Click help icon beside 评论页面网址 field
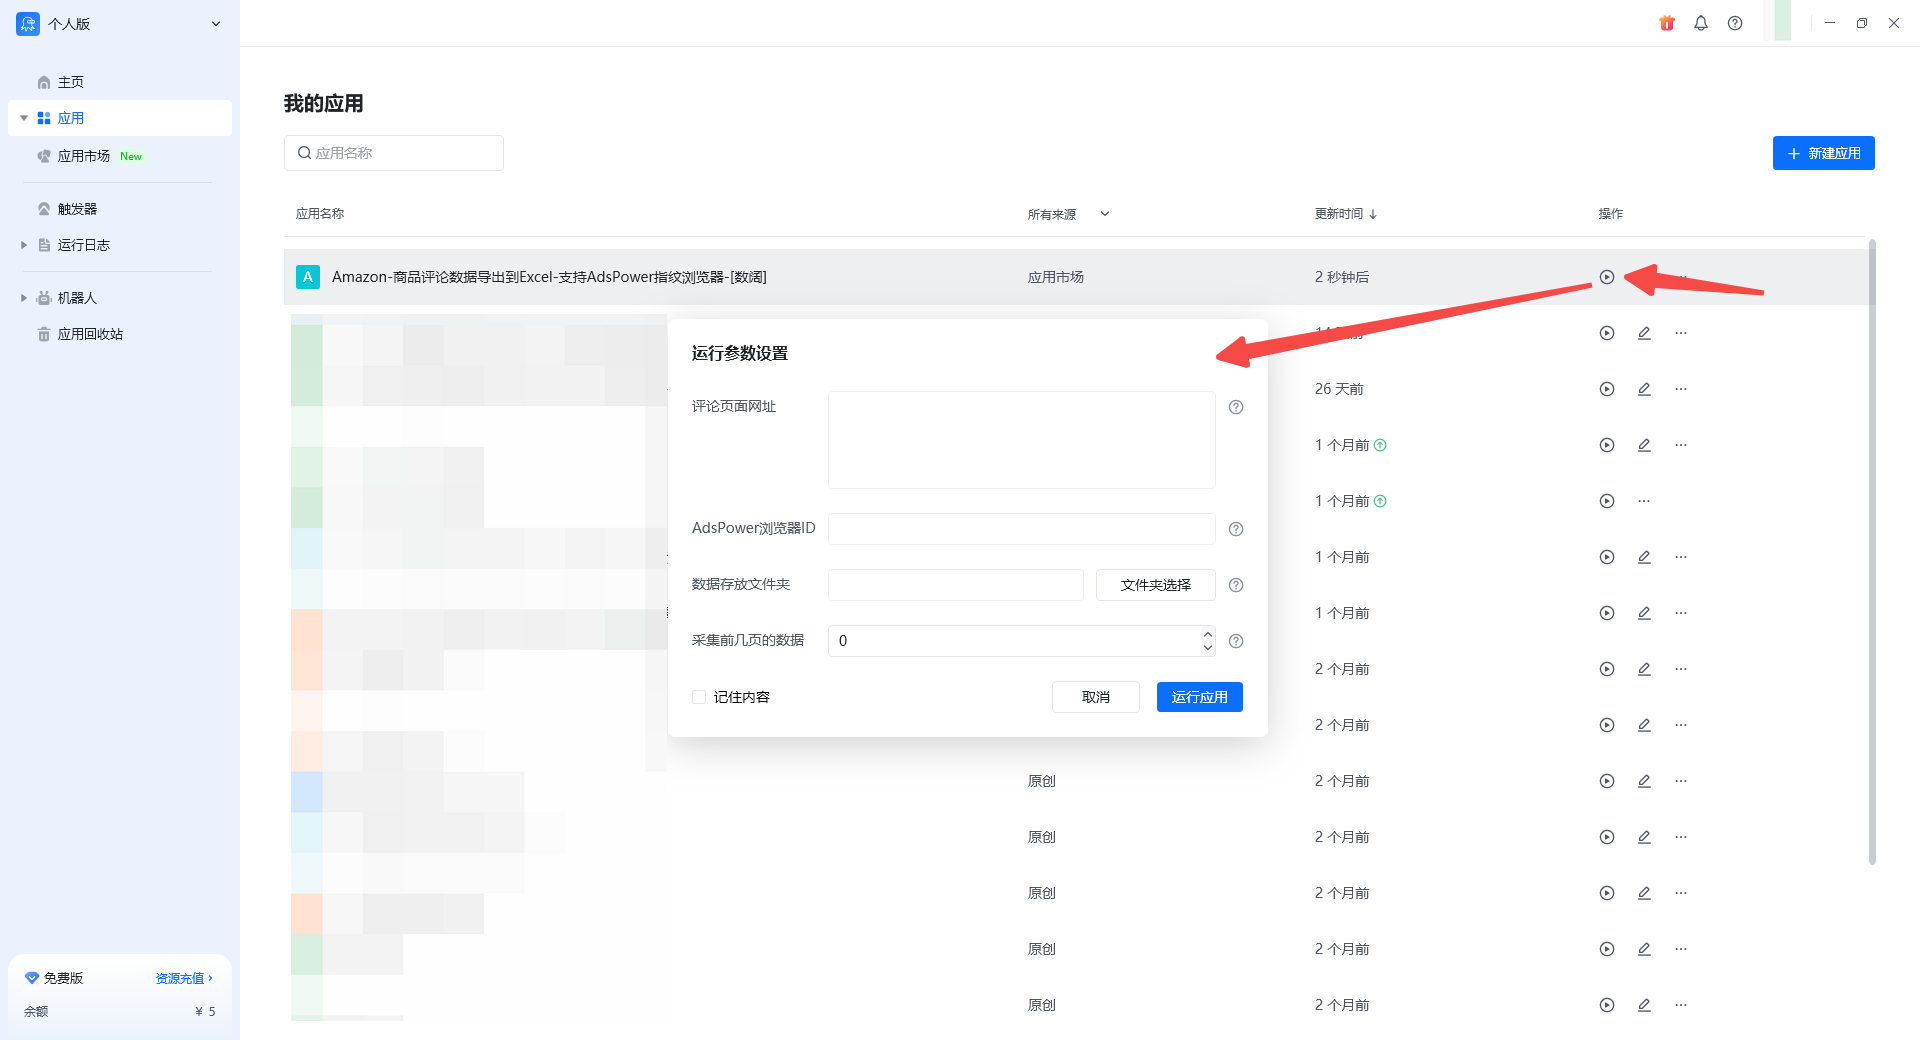 click(x=1236, y=407)
